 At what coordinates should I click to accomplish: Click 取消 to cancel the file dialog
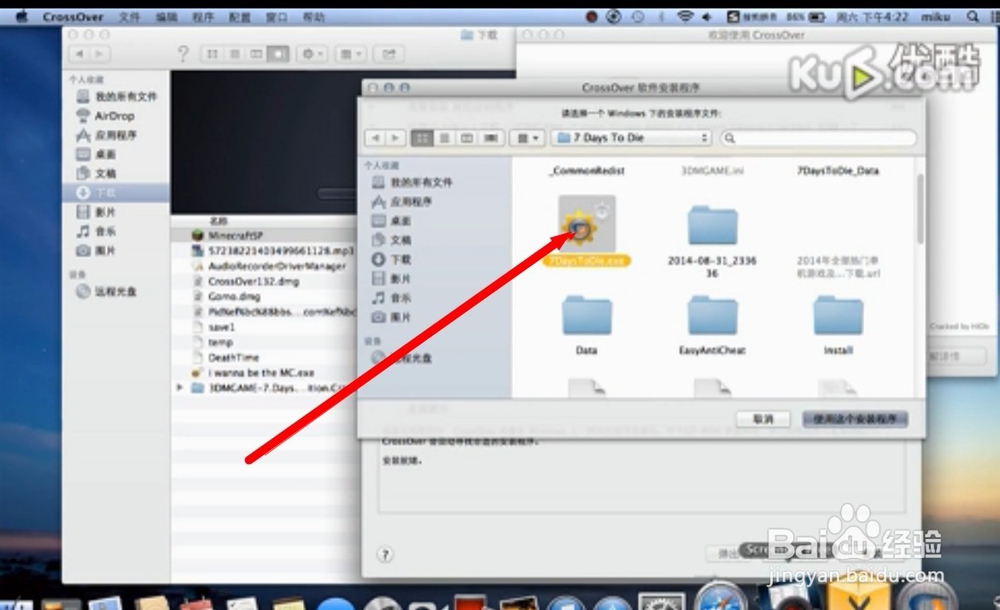click(x=763, y=419)
